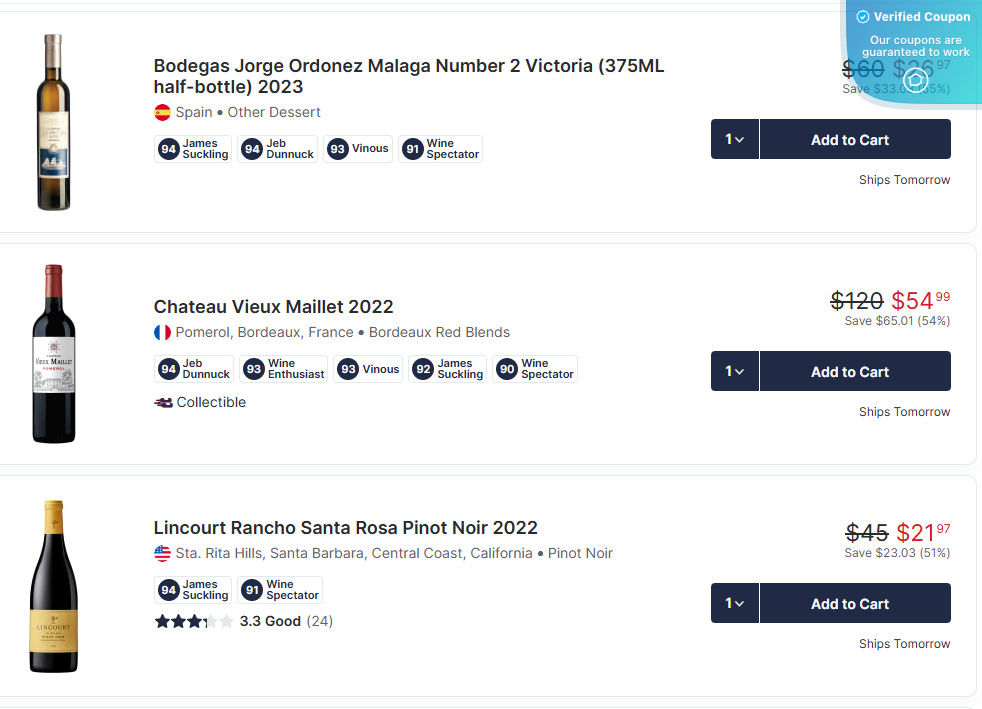Open the quantity dropdown for Chateau Vieux Maillet

coord(733,371)
